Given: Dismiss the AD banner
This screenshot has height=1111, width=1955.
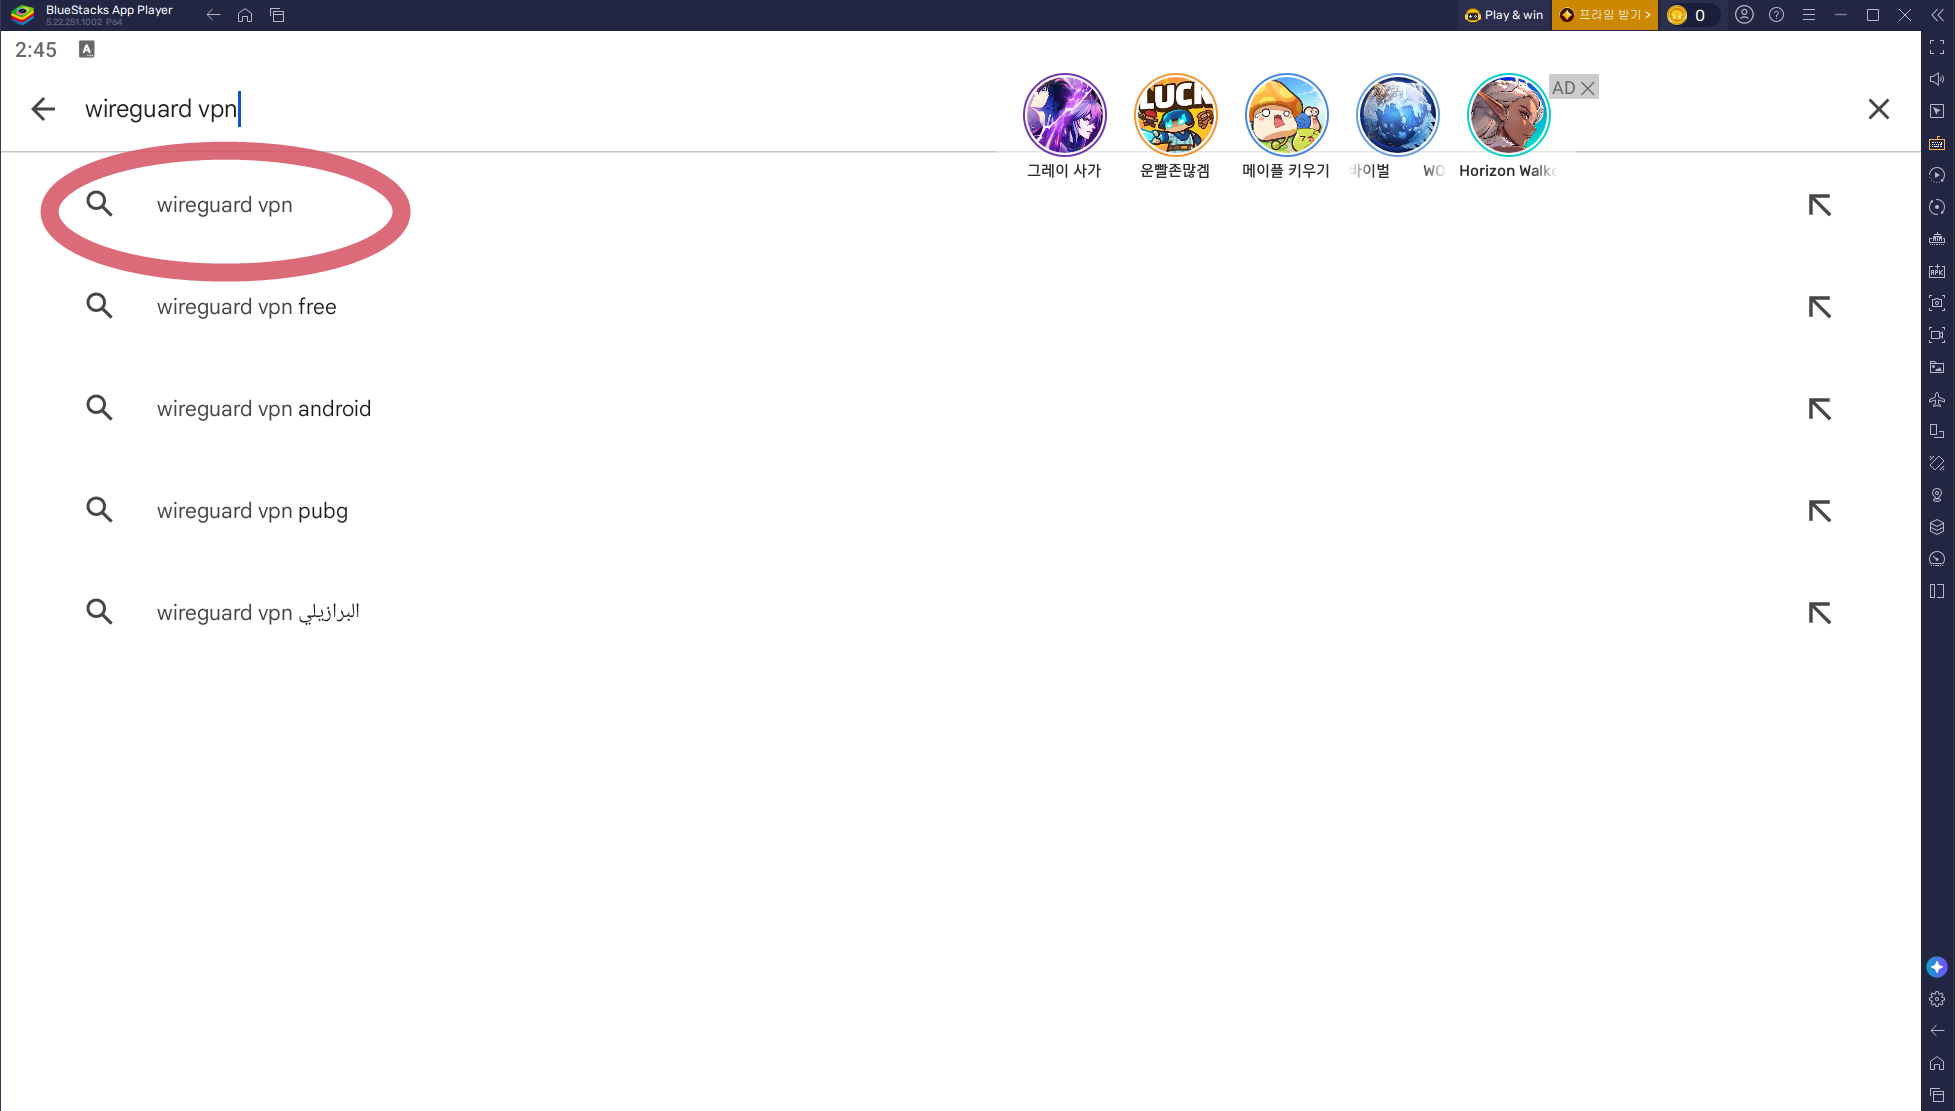Looking at the screenshot, I should 1587,88.
